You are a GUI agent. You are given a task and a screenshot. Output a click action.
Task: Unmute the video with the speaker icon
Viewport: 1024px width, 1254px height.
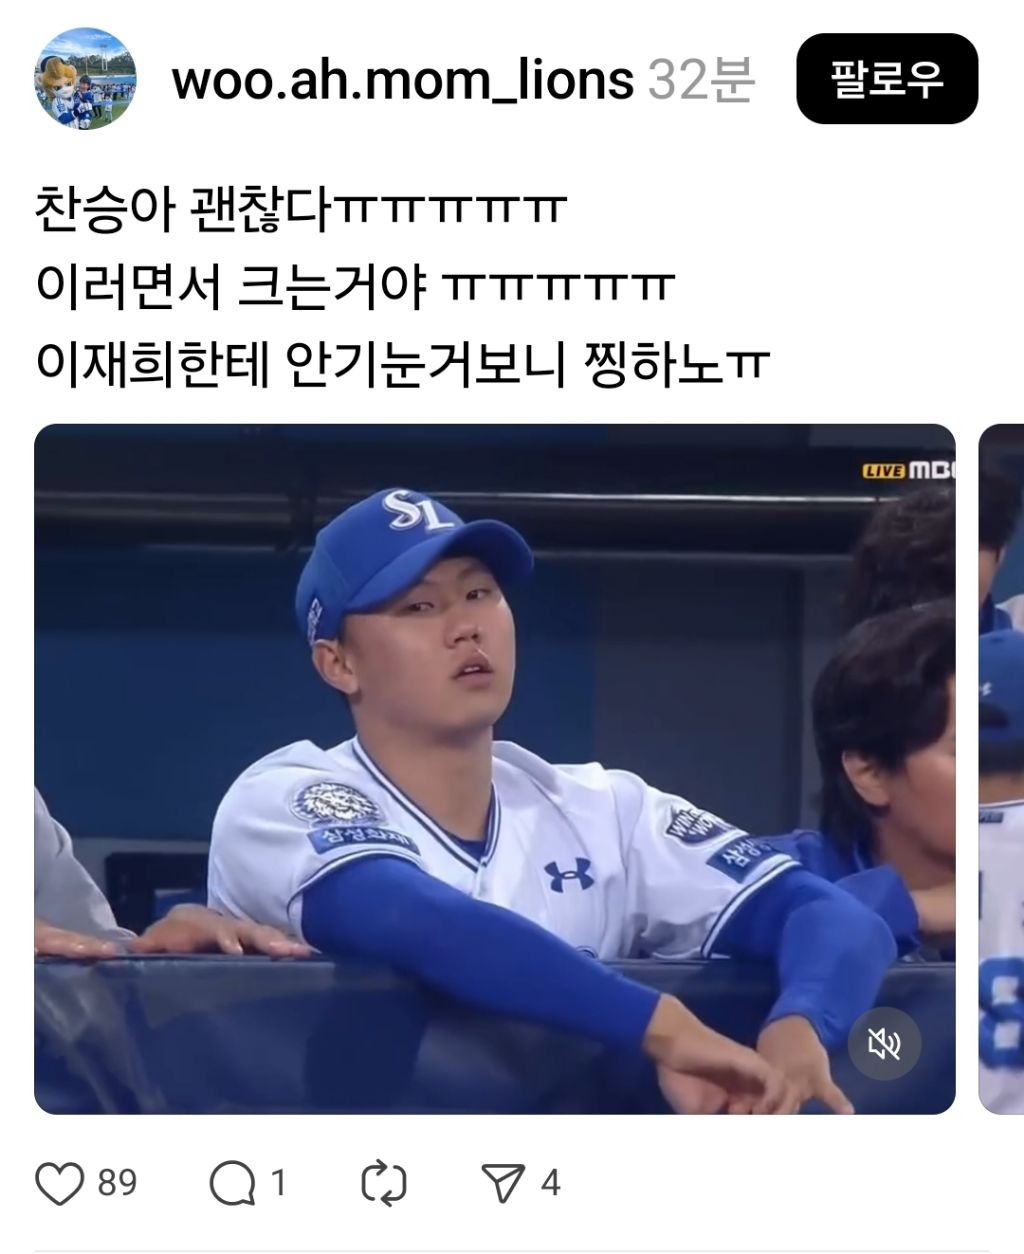point(884,1045)
